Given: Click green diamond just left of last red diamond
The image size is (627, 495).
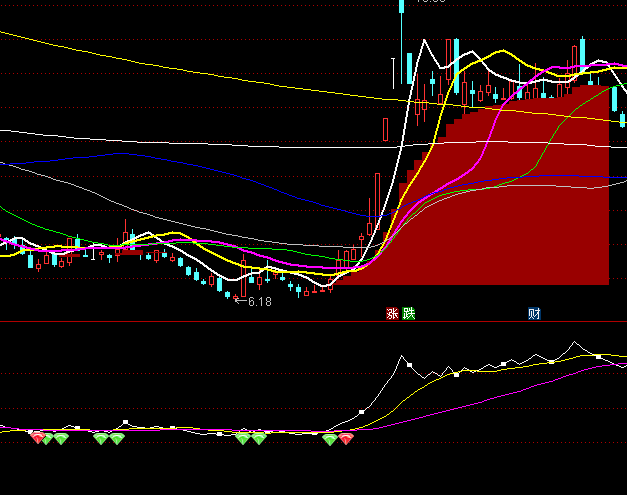Looking at the screenshot, I should (330, 438).
